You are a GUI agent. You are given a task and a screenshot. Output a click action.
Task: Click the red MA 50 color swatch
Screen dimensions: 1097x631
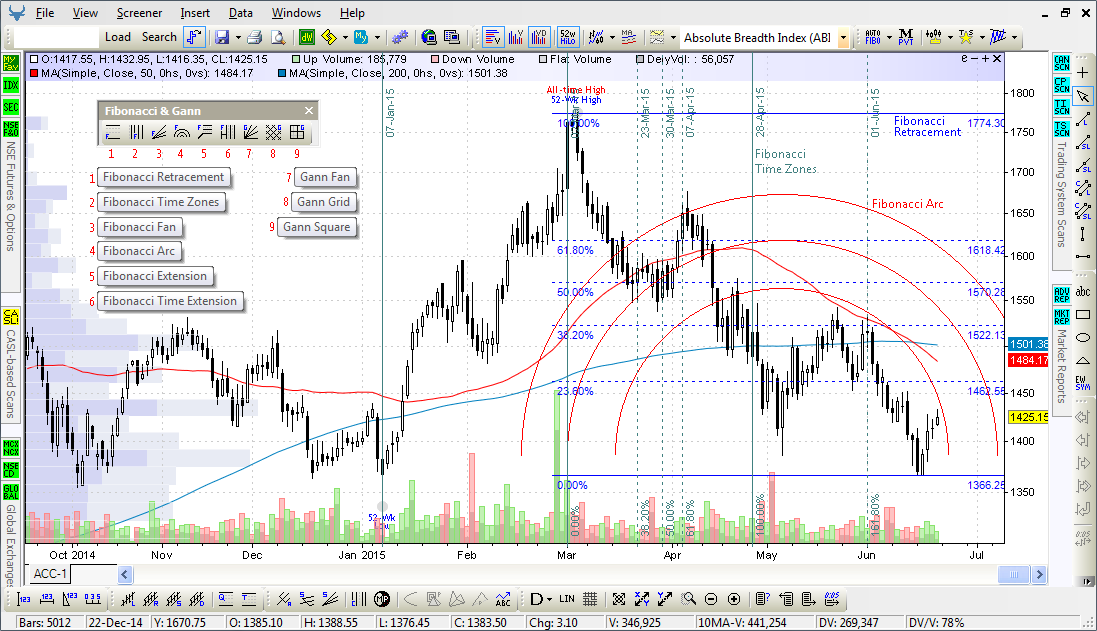coord(34,73)
